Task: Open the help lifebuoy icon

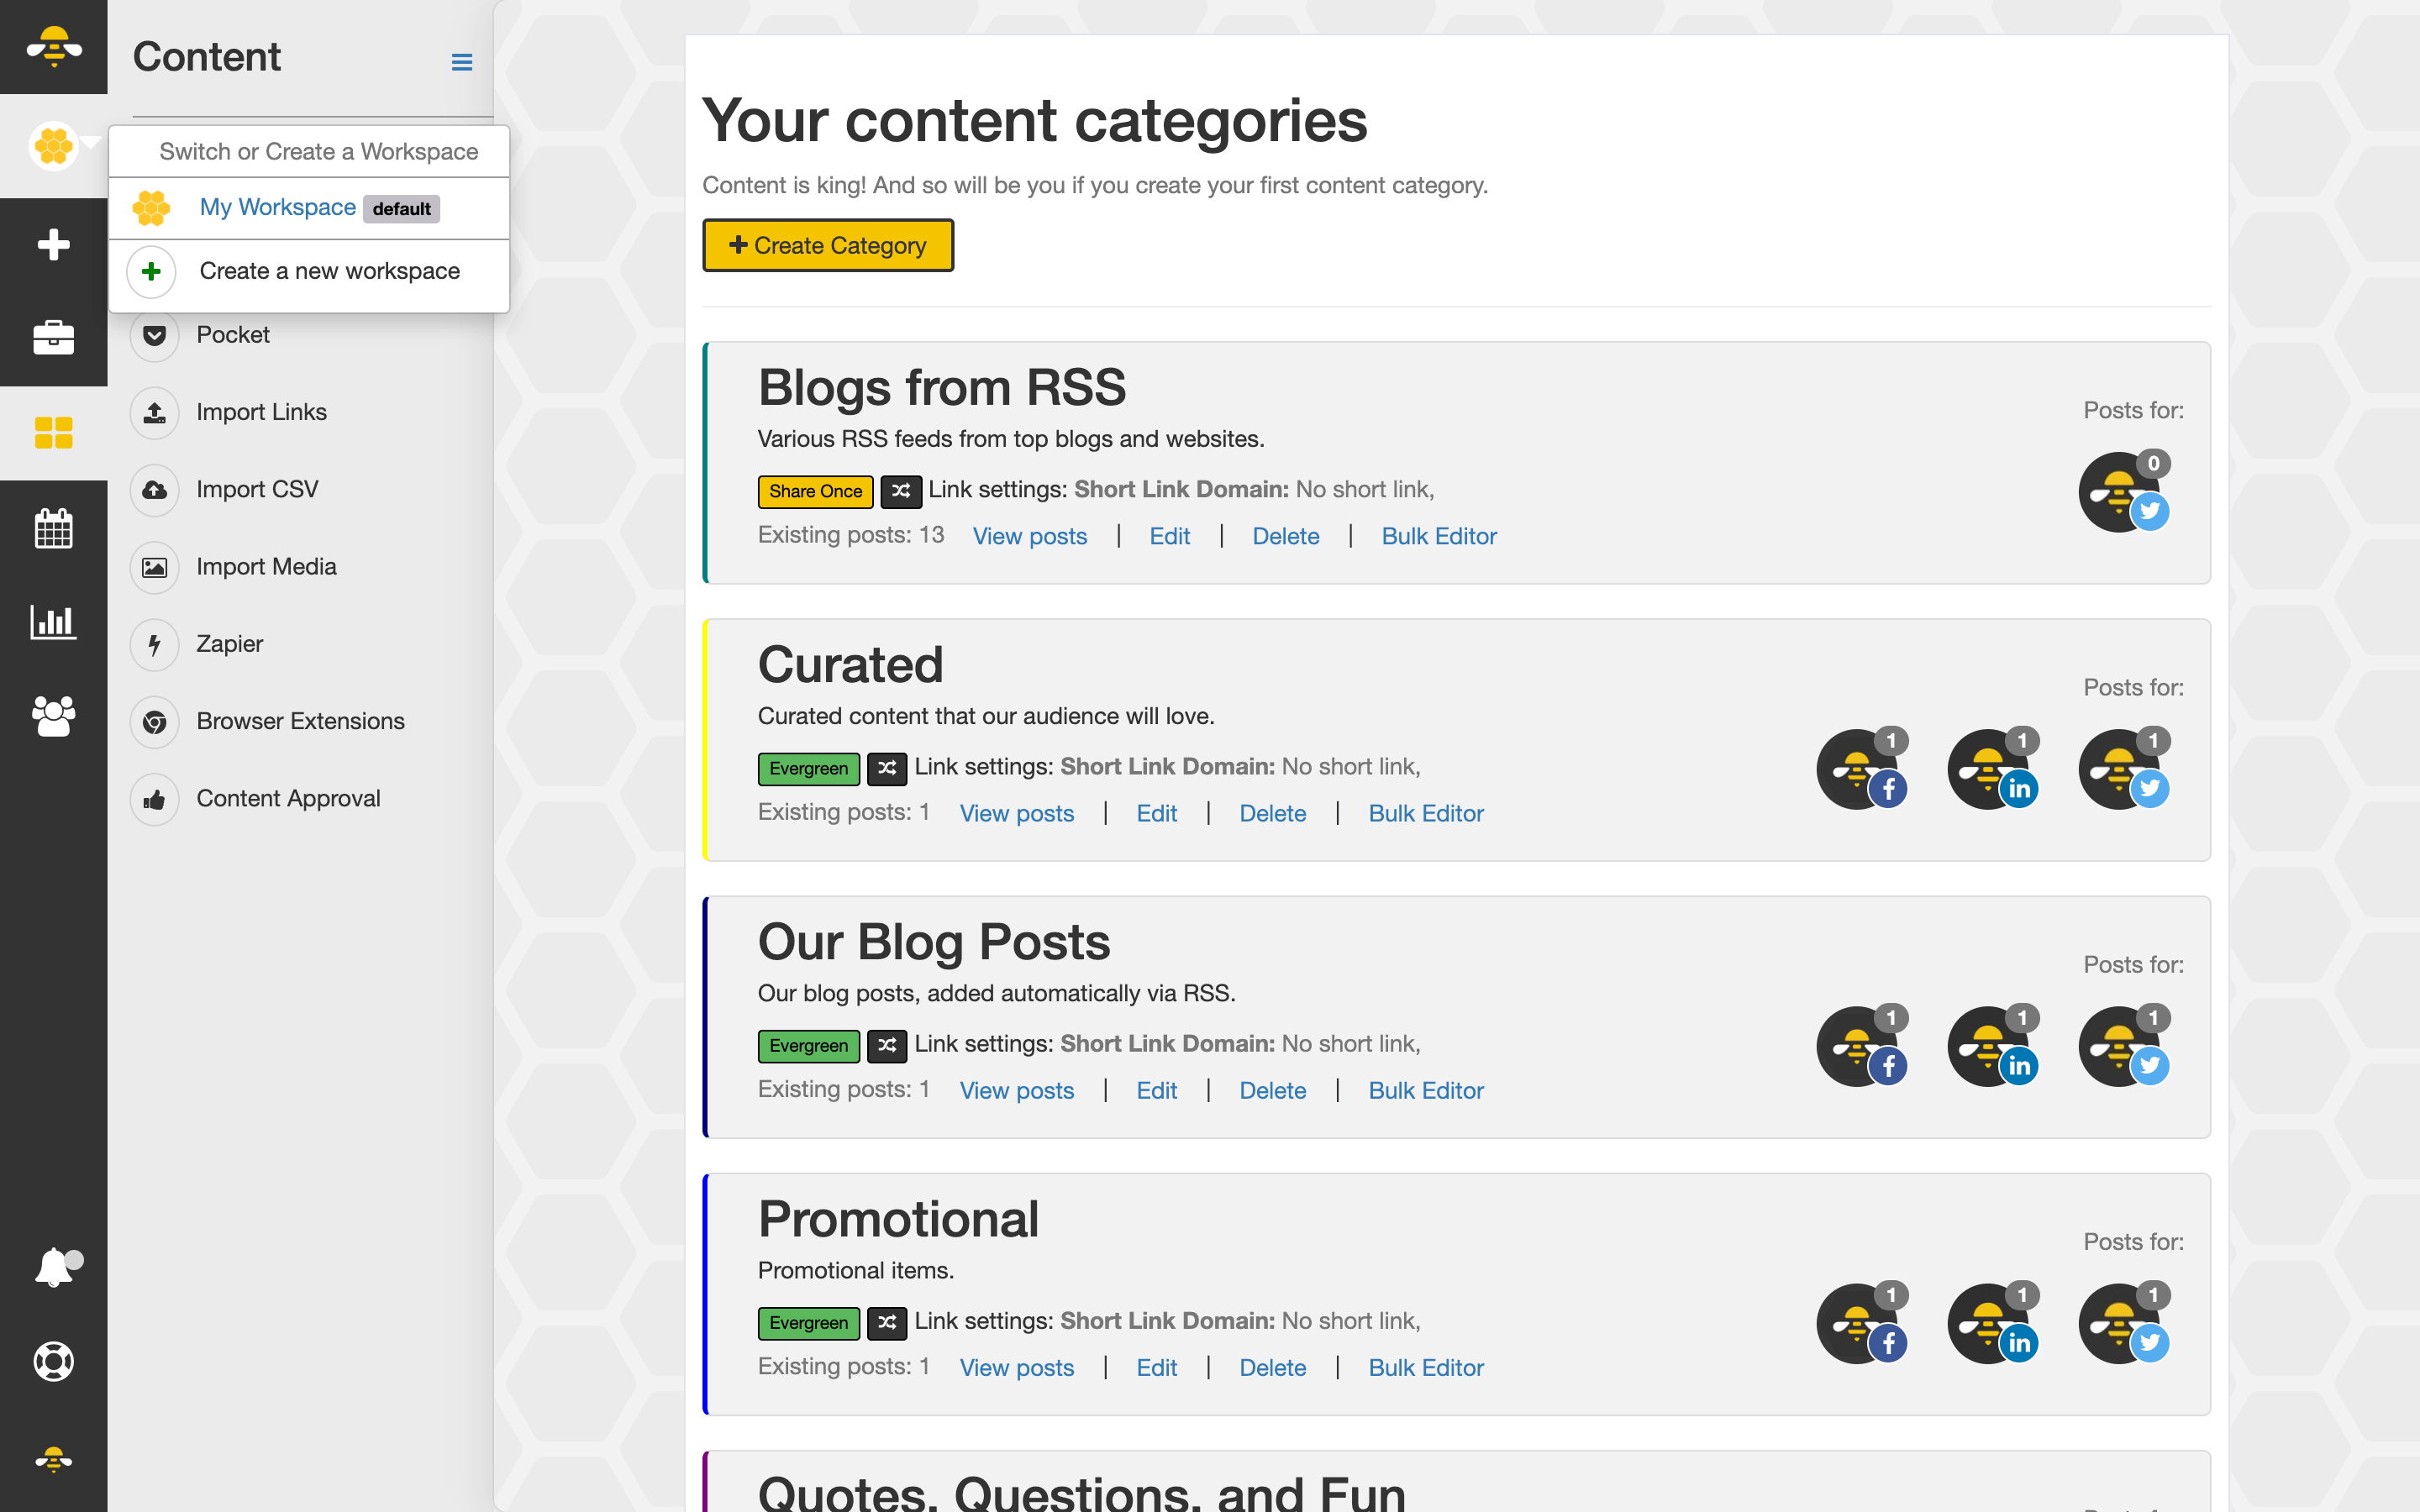Action: point(53,1361)
